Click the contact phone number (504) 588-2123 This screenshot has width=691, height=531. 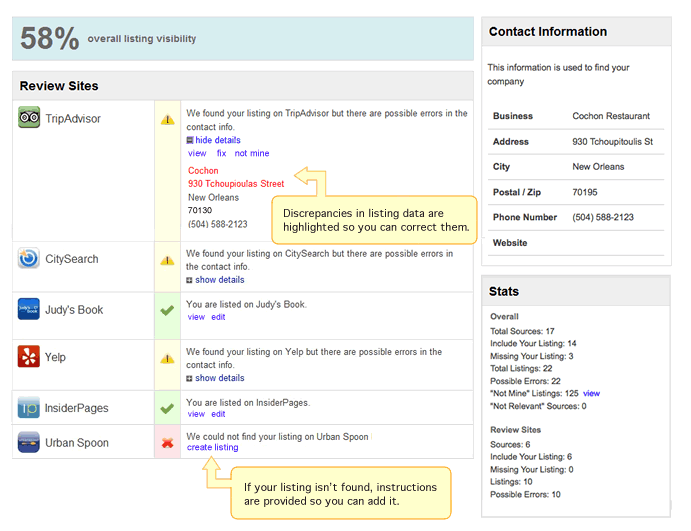coord(603,217)
